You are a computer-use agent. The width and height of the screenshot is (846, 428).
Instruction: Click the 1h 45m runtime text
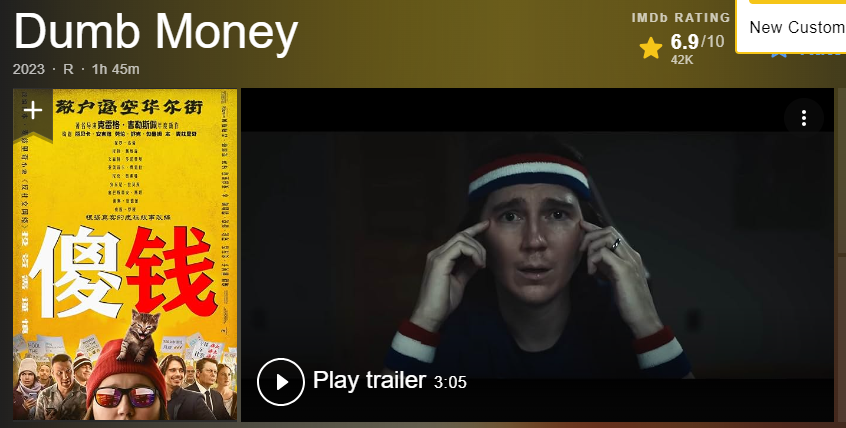115,69
